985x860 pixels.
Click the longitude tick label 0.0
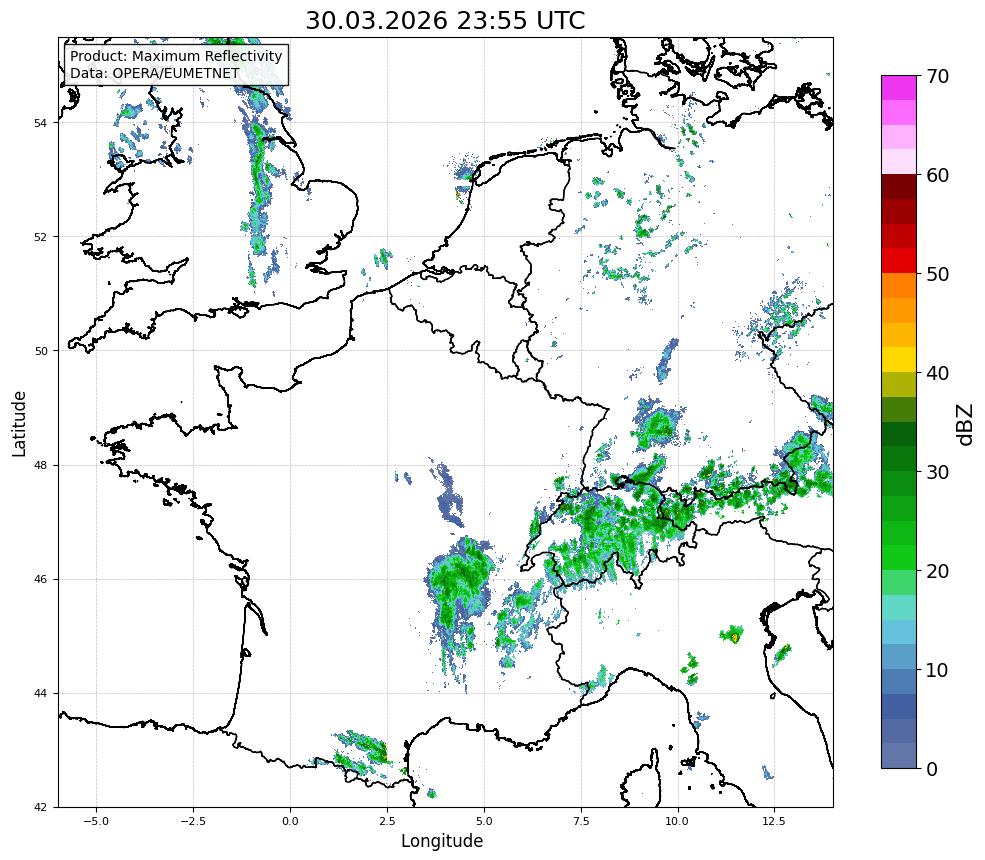(x=290, y=821)
